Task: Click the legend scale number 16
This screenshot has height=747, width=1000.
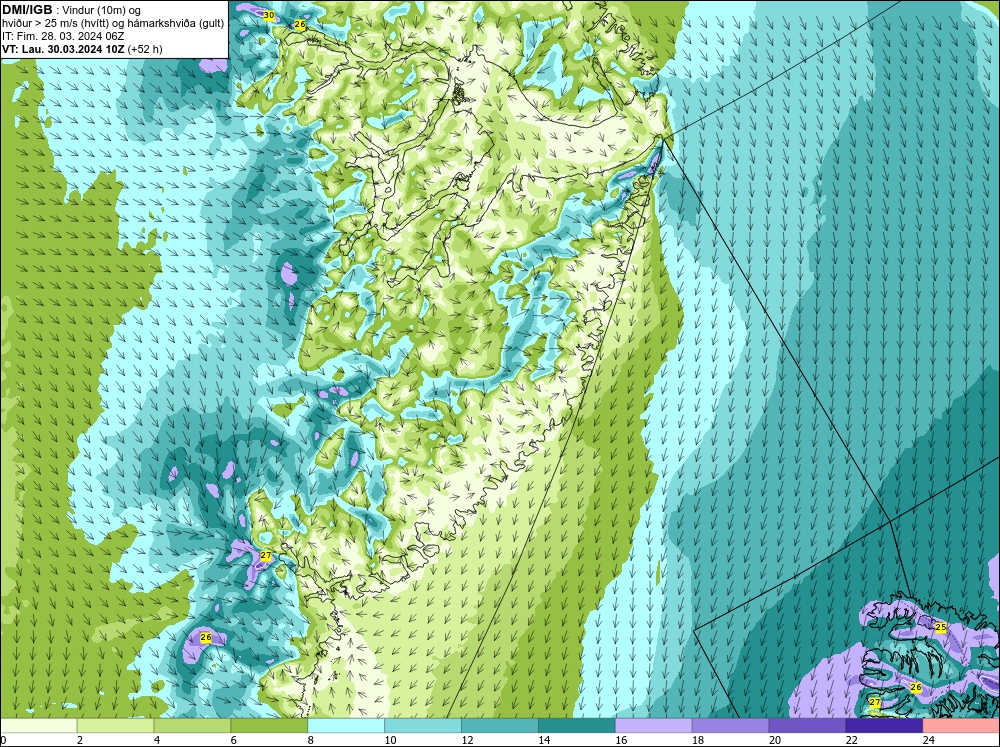Action: [621, 740]
